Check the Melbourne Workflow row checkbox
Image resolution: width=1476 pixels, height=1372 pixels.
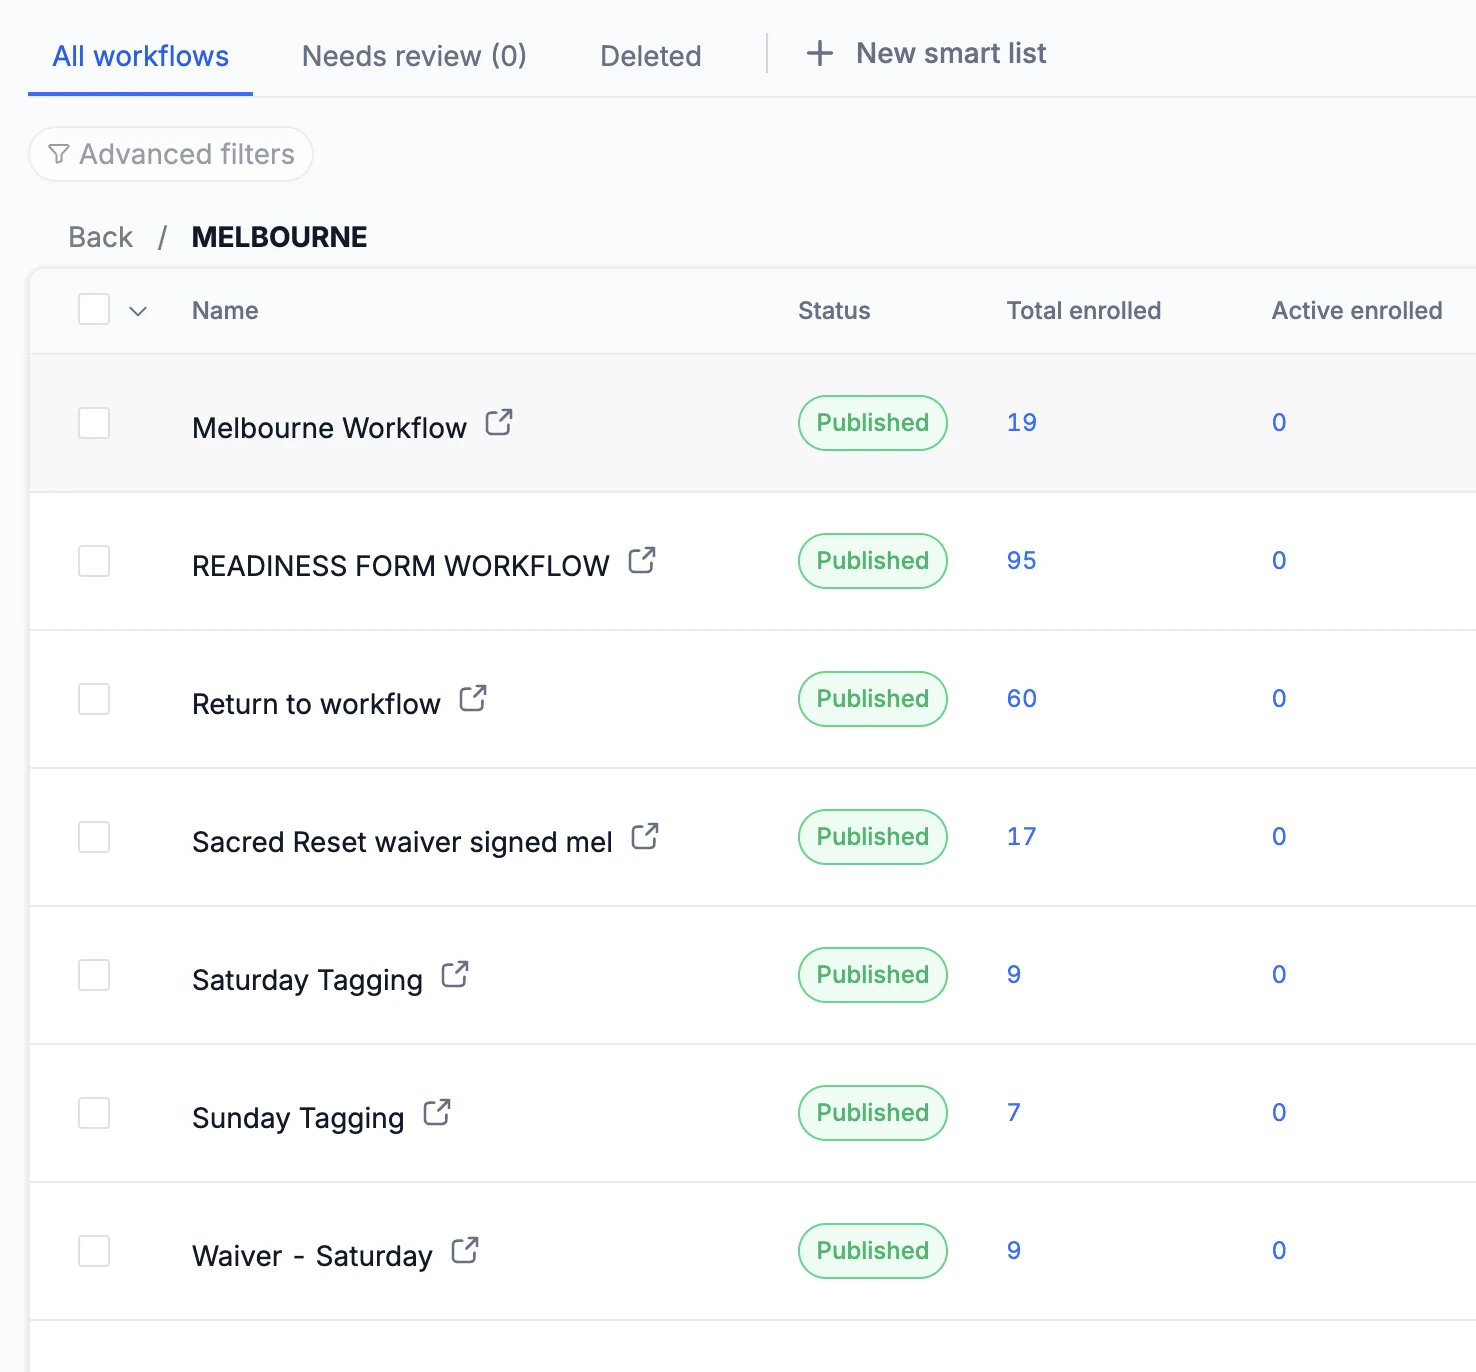(94, 423)
